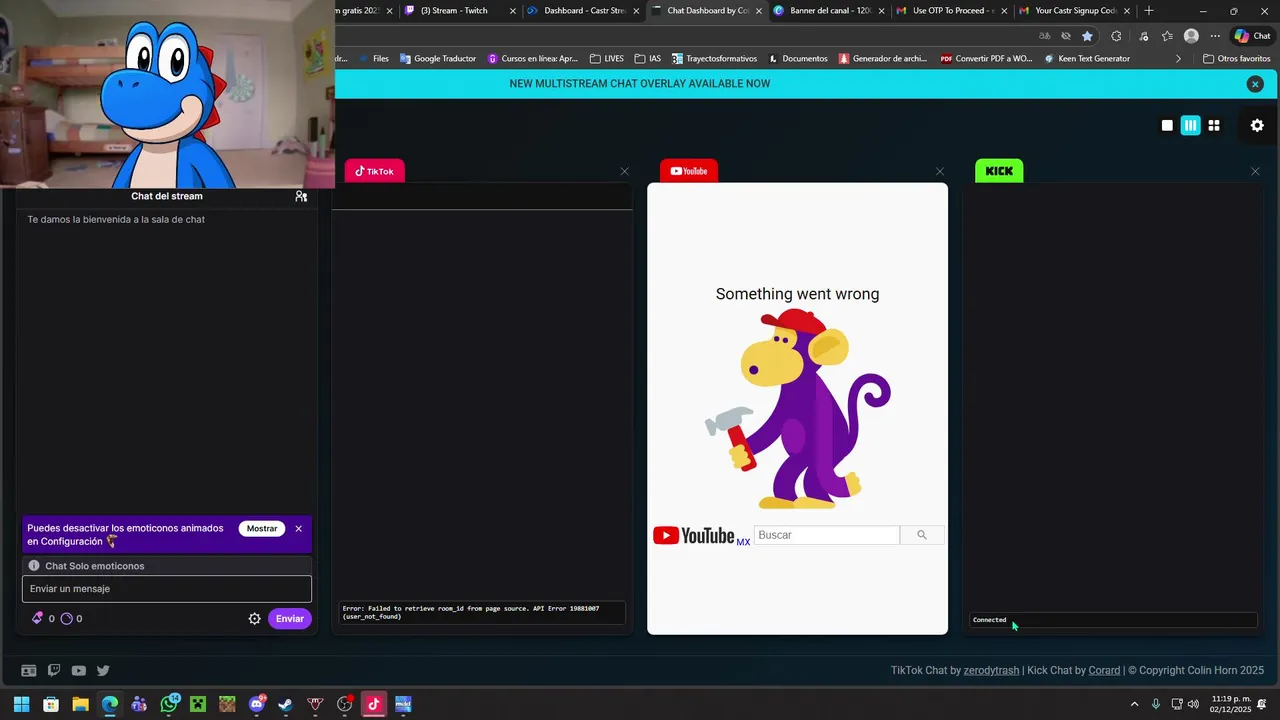
Task: Click the footer contact card icon
Action: pos(29,670)
